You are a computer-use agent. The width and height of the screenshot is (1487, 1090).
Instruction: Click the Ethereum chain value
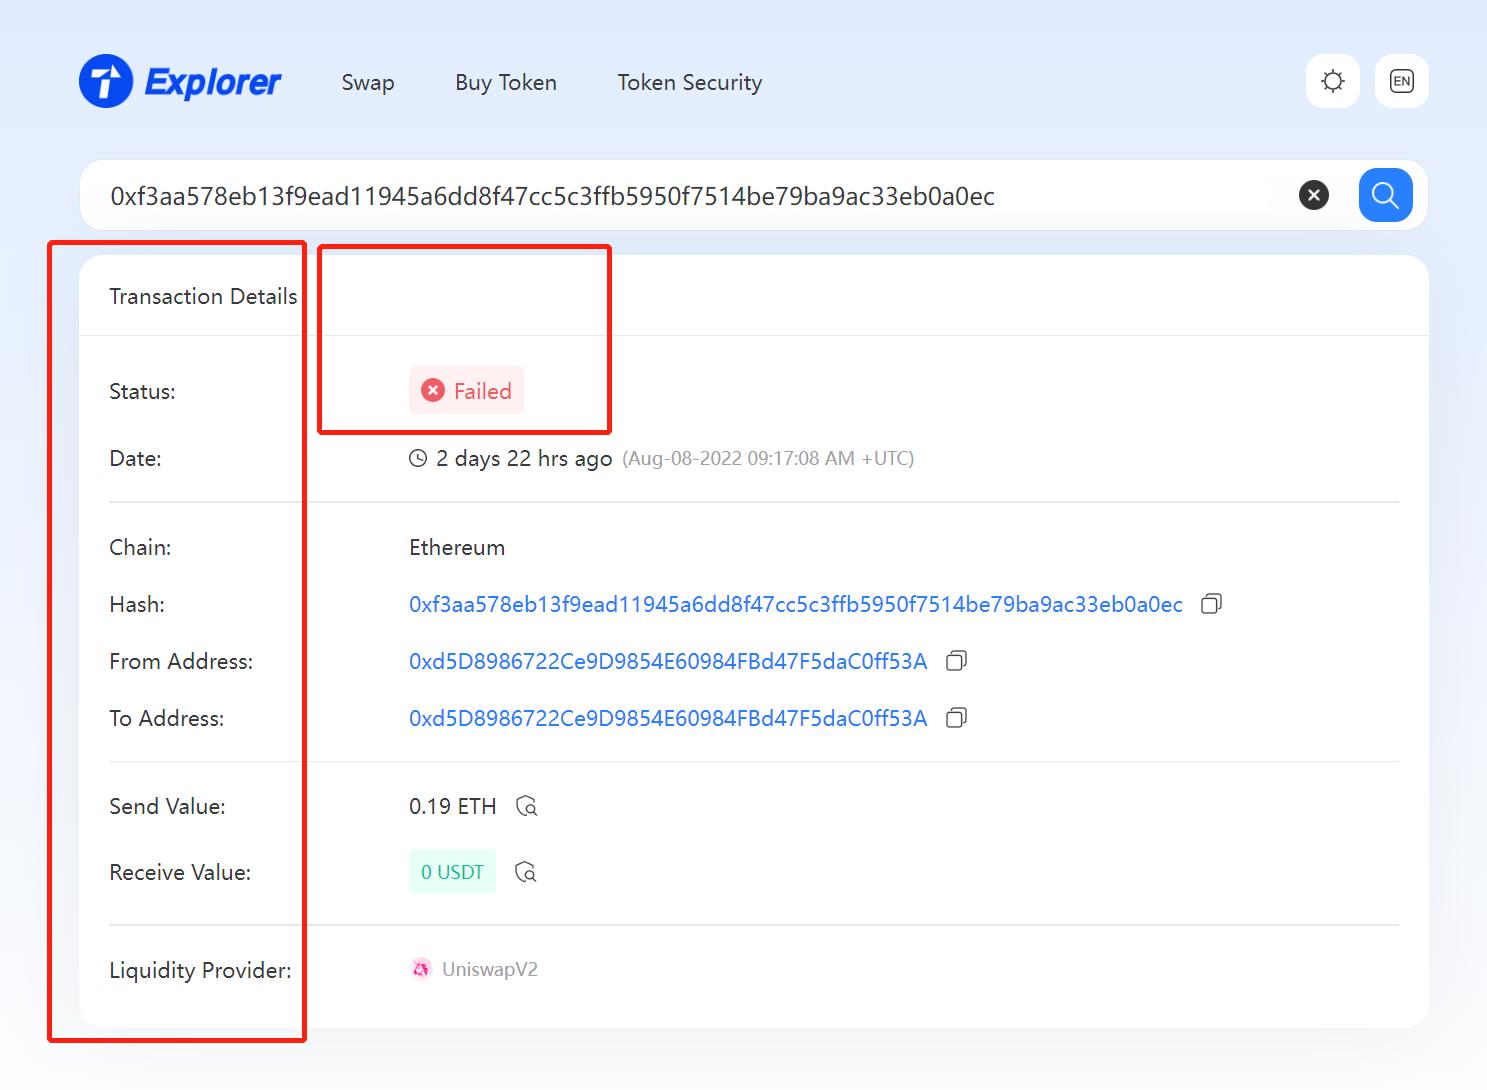[x=457, y=547]
